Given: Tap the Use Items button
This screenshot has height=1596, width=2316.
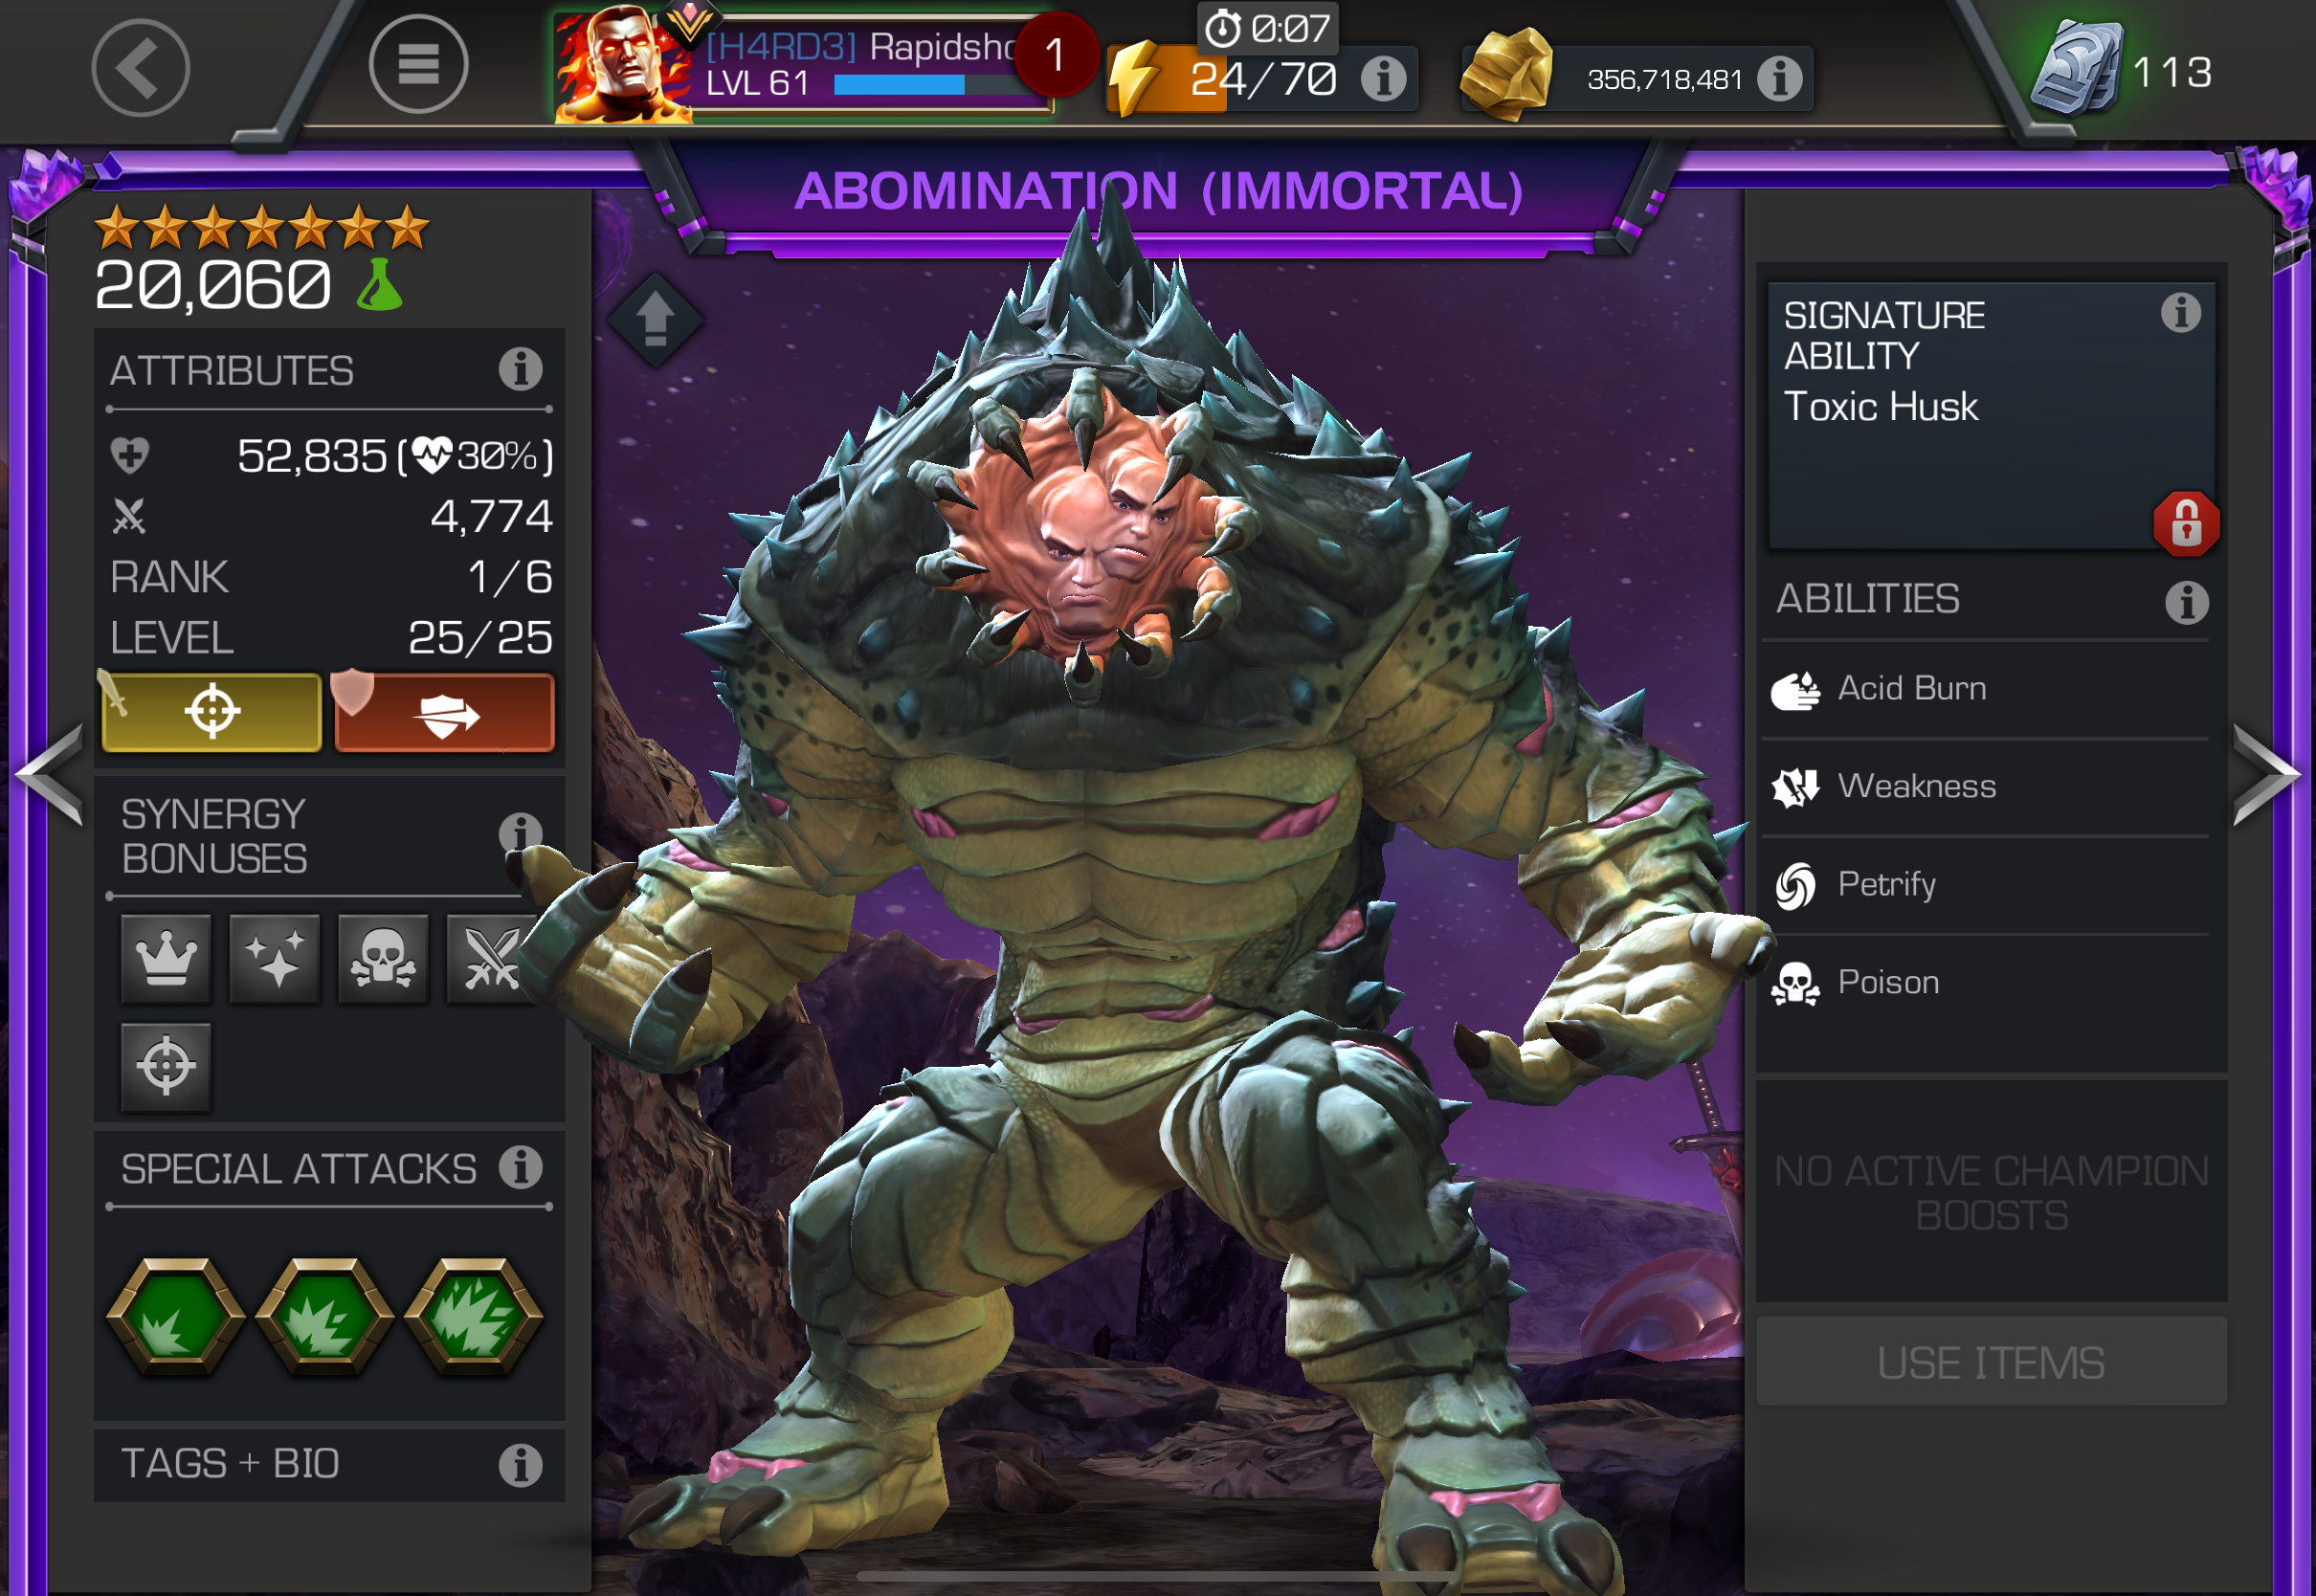Looking at the screenshot, I should point(1991,1362).
